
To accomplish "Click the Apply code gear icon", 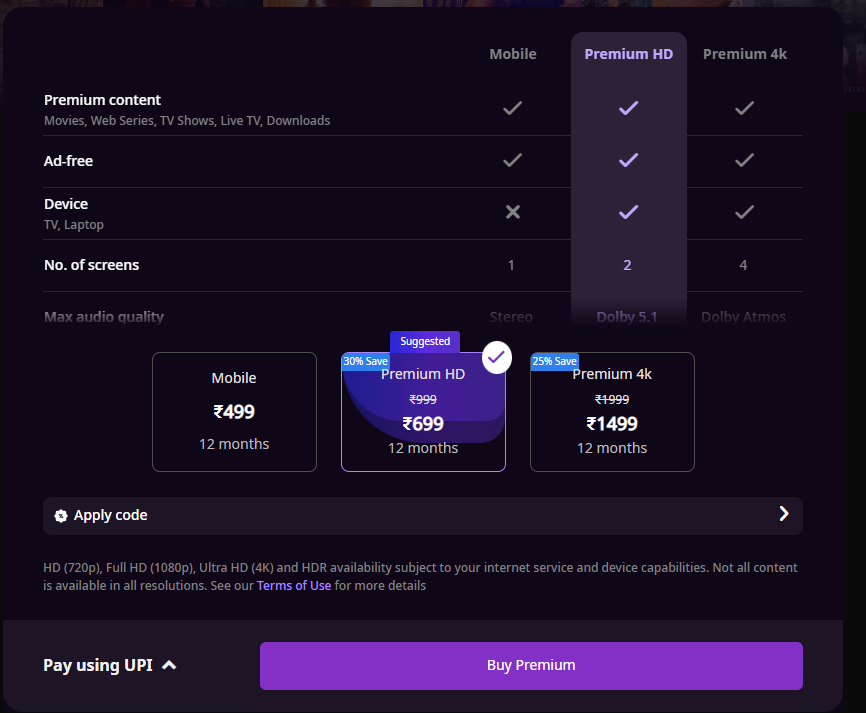I will (61, 516).
